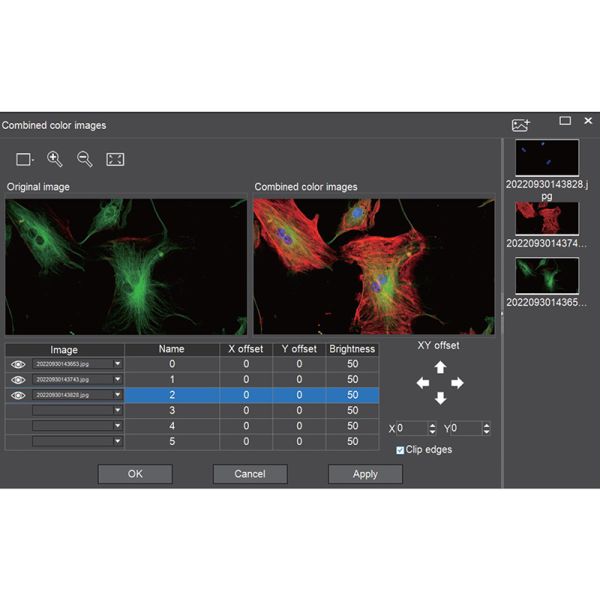Viewport: 600px width, 600px height.
Task: Click the rectangle selection tool icon
Action: pos(25,159)
